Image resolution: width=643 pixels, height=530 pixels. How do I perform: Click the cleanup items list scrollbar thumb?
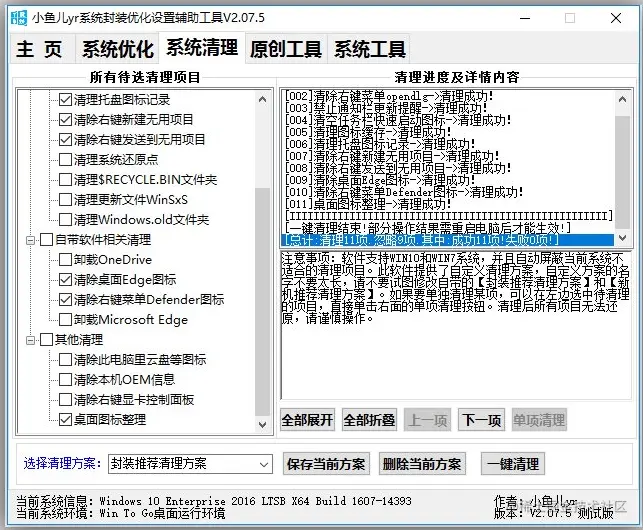[x=262, y=302]
